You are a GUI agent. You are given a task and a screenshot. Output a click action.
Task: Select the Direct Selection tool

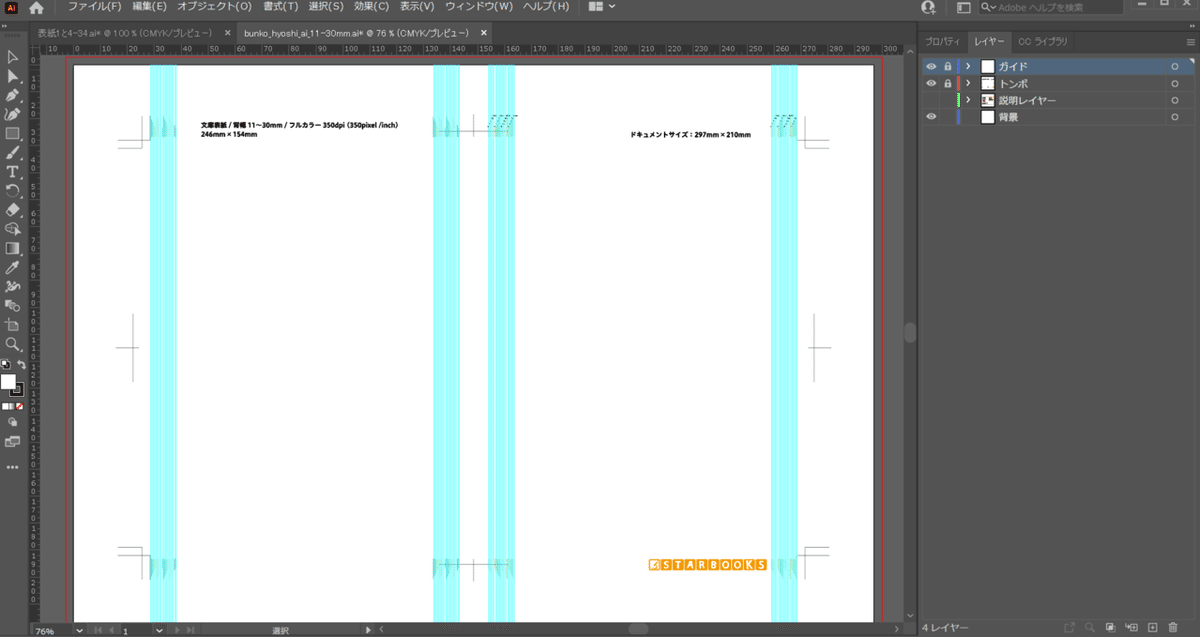coord(12,76)
